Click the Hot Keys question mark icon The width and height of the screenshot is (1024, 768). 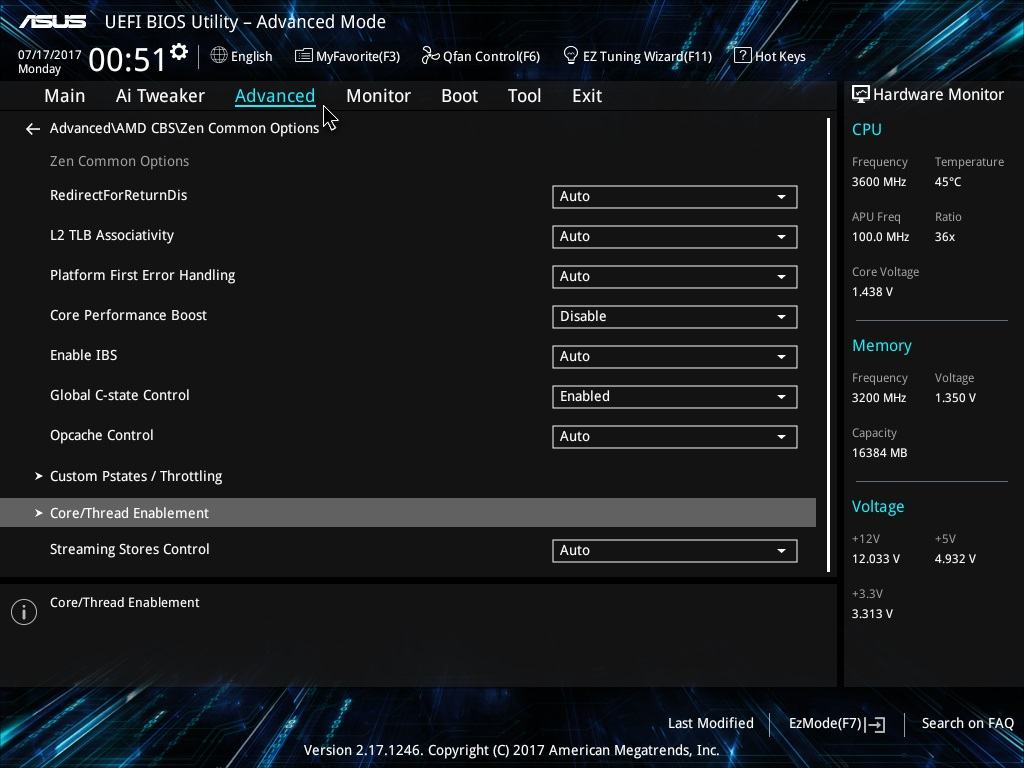tap(743, 56)
